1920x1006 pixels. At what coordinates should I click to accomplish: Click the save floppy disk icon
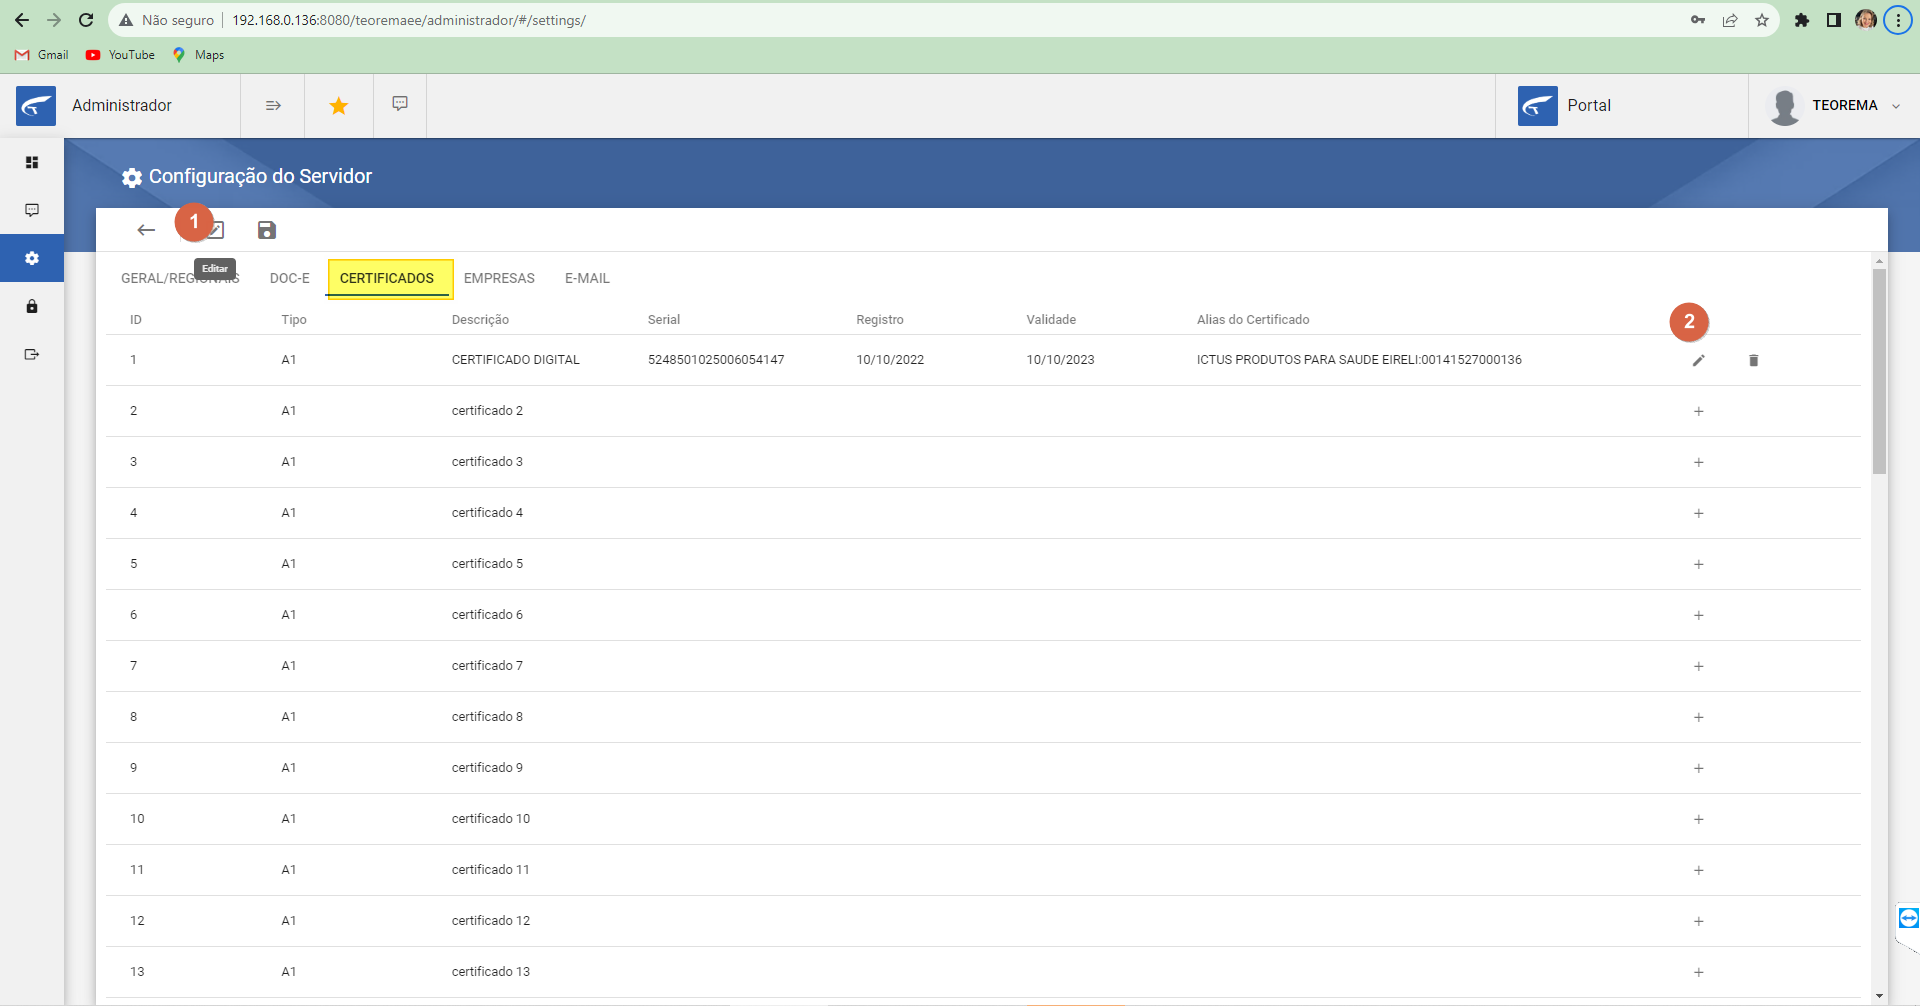point(266,230)
